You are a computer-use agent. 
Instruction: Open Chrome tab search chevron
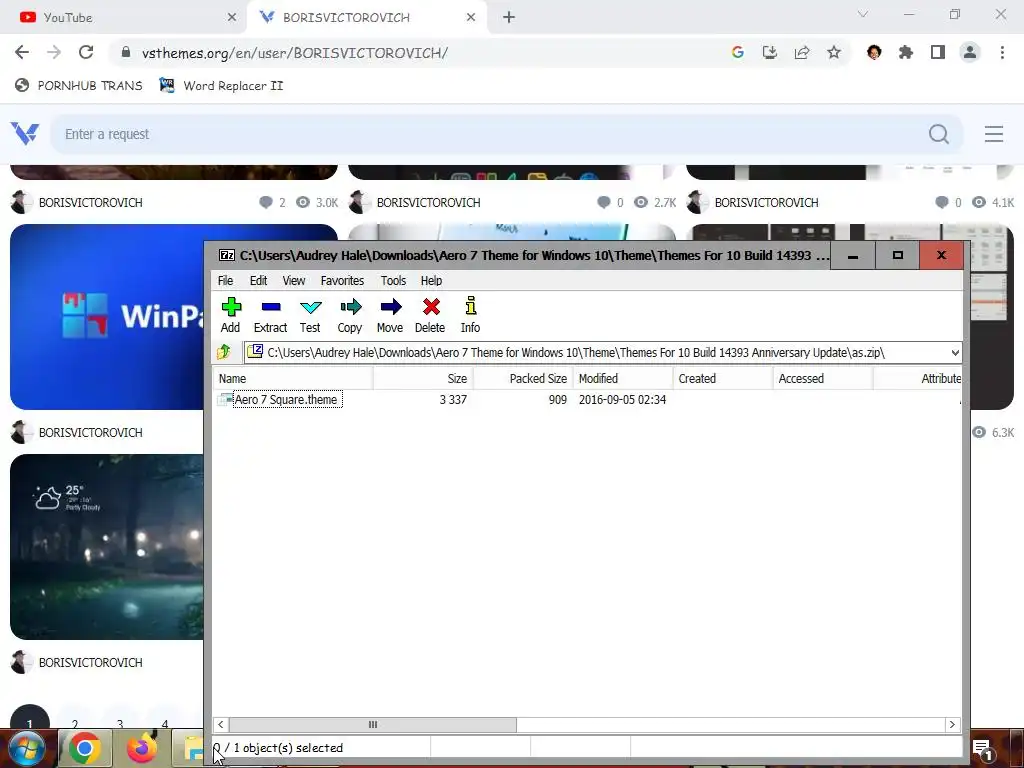pos(863,14)
